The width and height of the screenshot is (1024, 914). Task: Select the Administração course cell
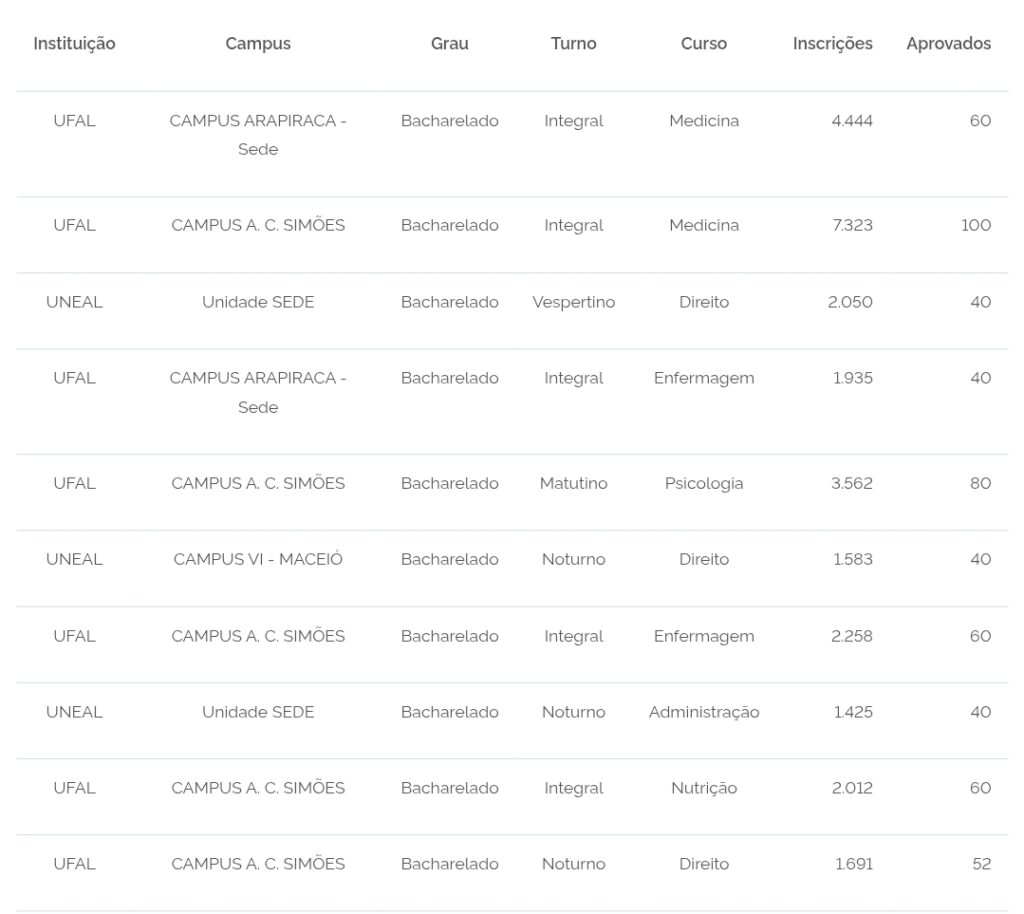704,712
